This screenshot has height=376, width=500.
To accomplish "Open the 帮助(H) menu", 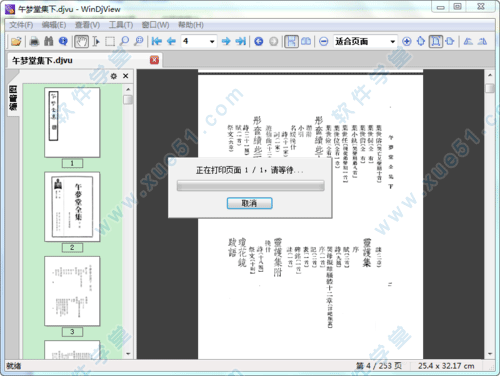I will (x=191, y=25).
